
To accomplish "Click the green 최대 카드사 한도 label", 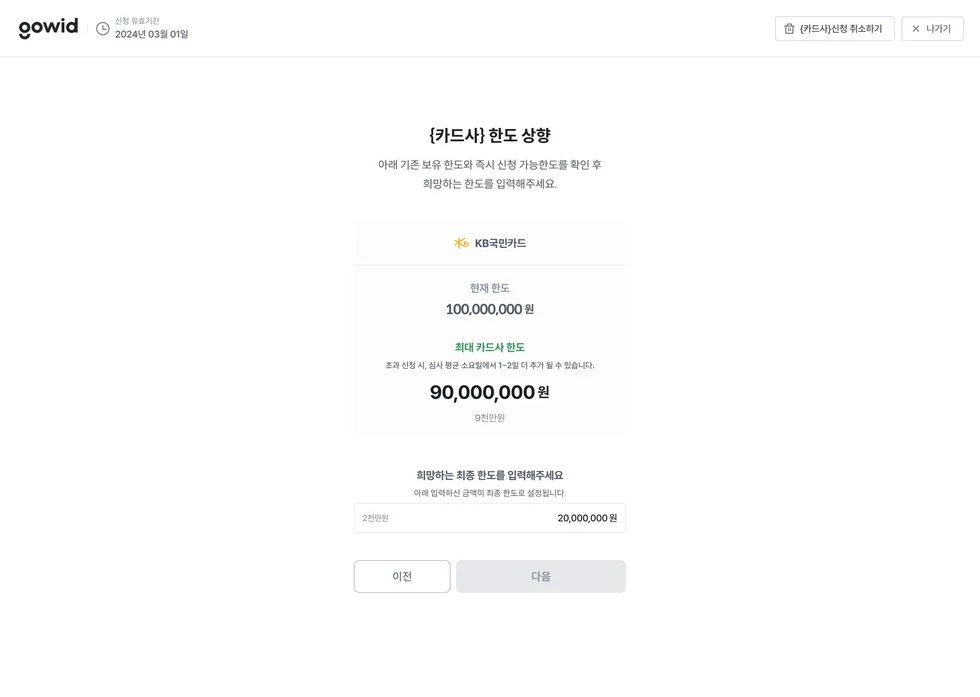I will pyautogui.click(x=489, y=348).
